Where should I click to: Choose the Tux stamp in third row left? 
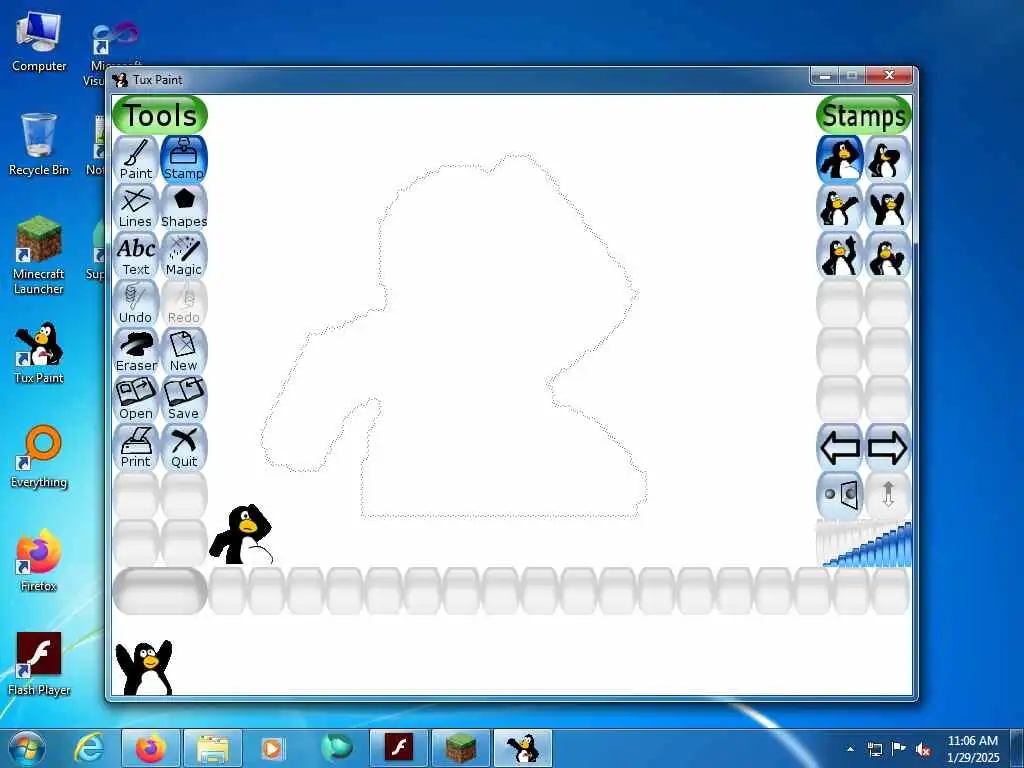tap(840, 255)
